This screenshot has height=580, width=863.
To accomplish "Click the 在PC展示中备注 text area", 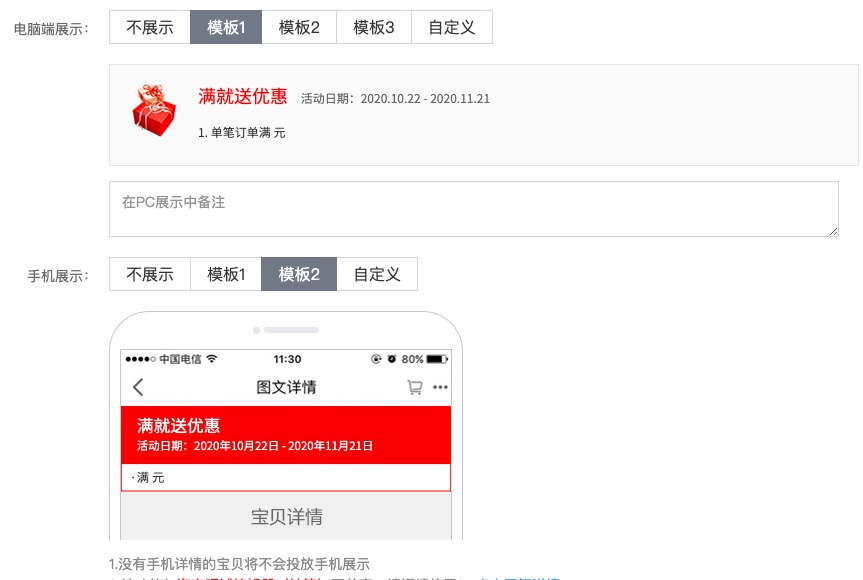I will tap(473, 209).
